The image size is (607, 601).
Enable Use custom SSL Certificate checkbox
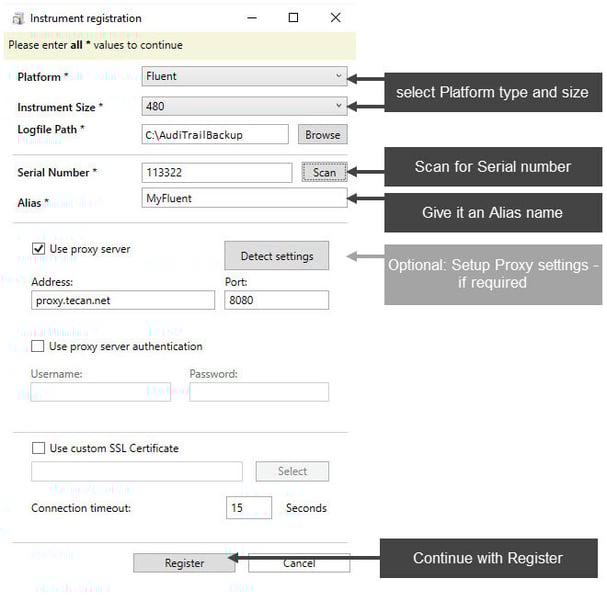[x=38, y=448]
